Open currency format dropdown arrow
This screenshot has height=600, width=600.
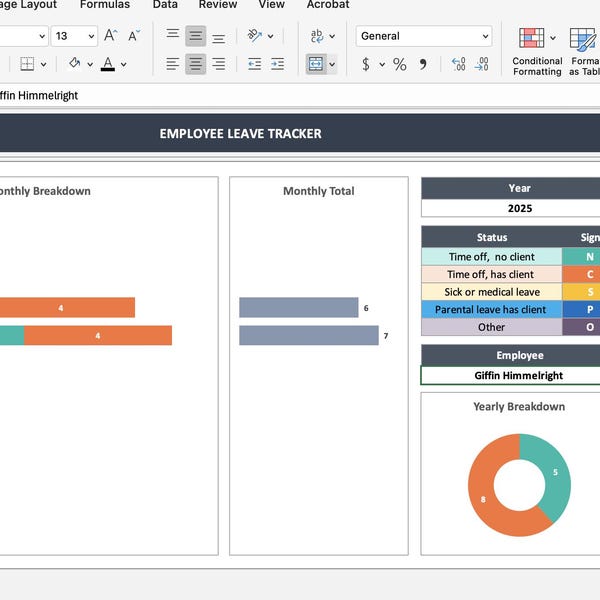point(382,64)
